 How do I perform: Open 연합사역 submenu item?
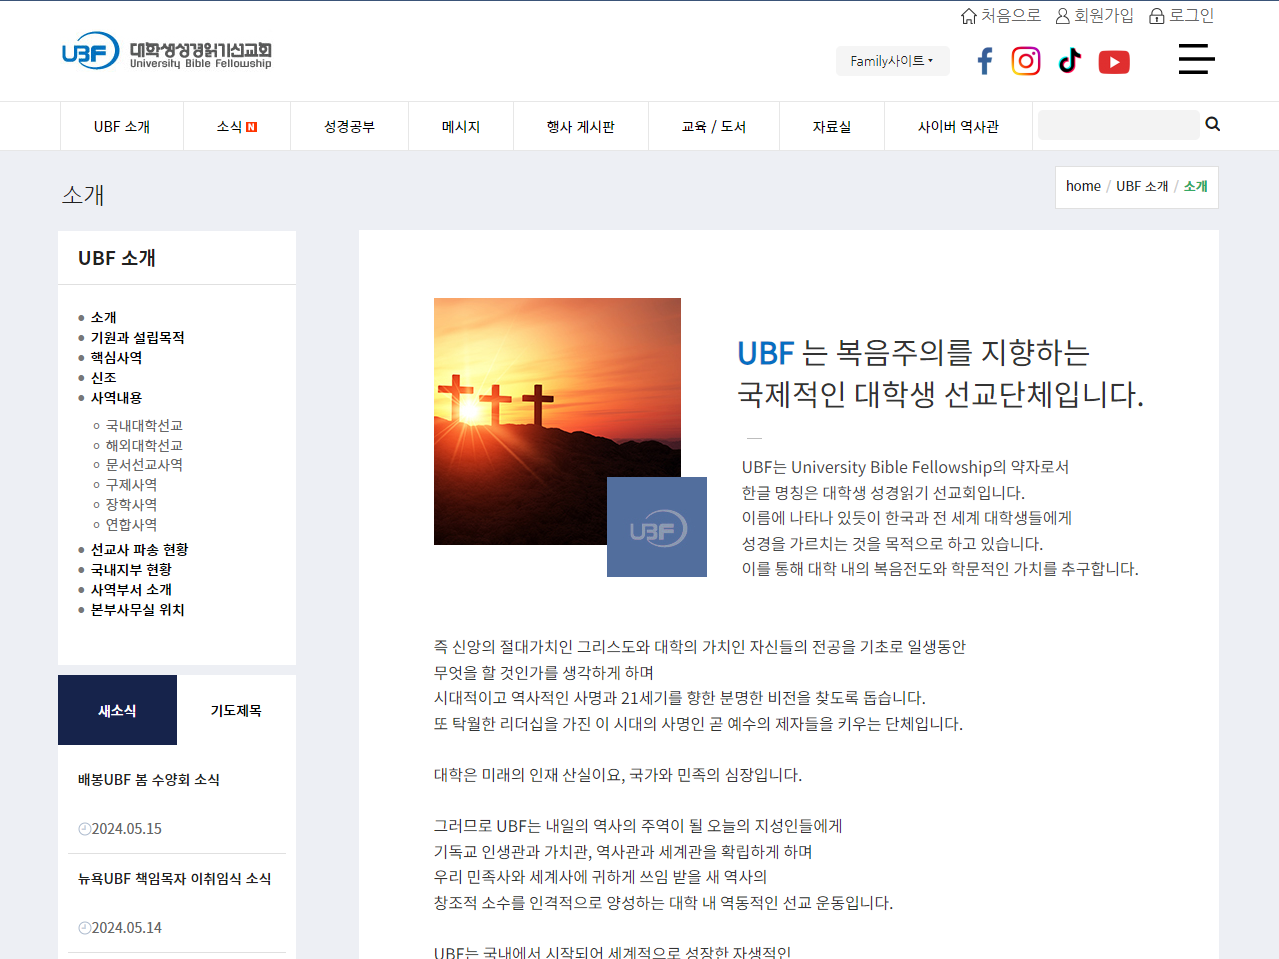131,524
